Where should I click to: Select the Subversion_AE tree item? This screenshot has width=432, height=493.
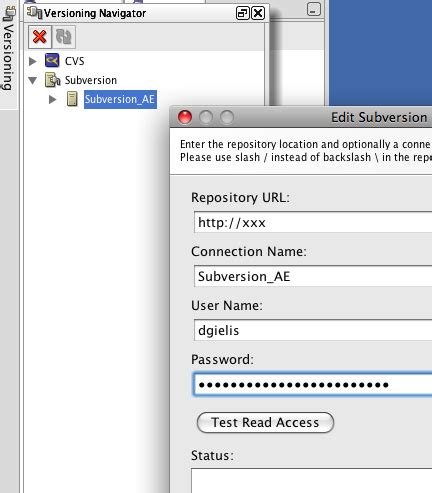tap(120, 99)
